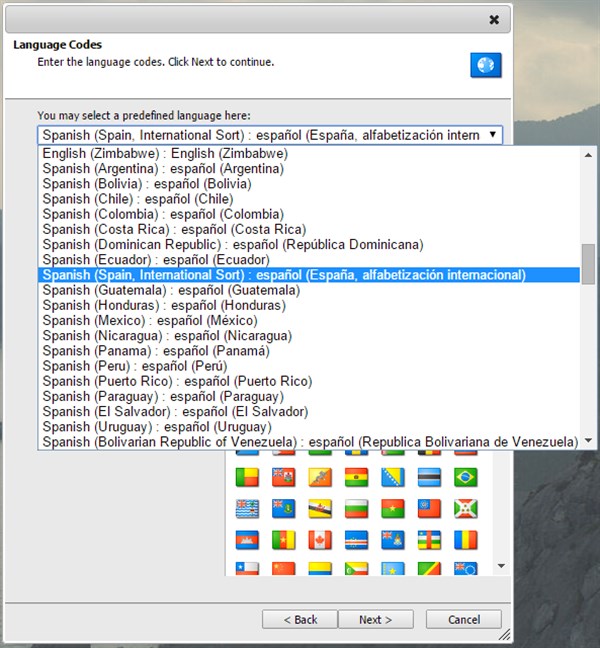Pick Spanish (Nicaragua) language option
The image size is (600, 648).
click(309, 336)
